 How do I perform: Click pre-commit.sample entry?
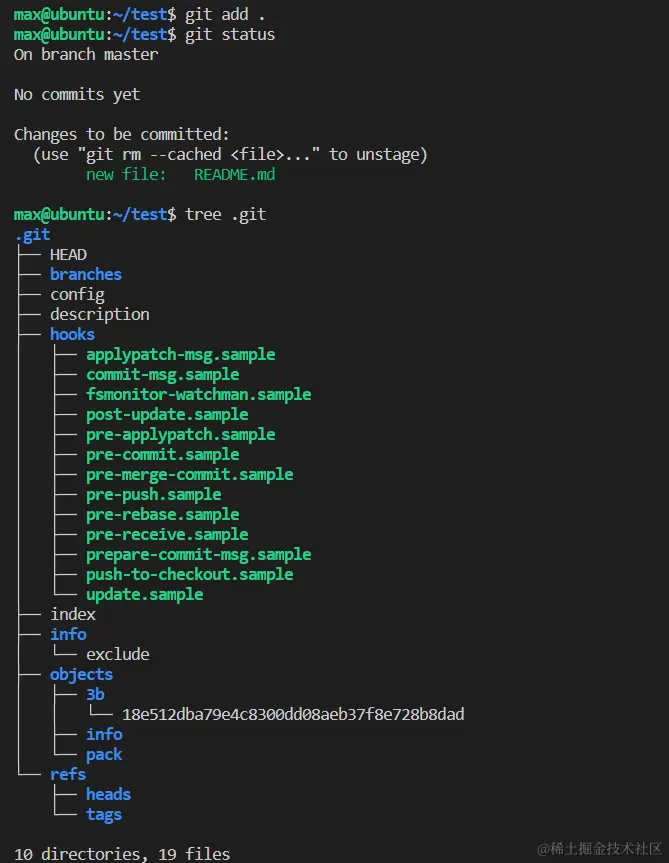[162, 454]
